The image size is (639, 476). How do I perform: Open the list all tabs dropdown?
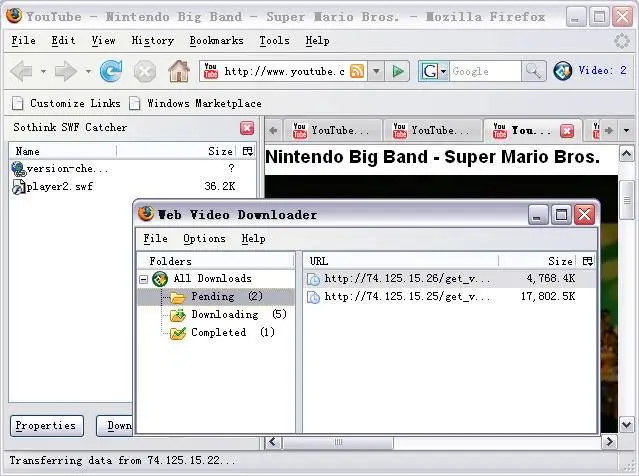(x=626, y=130)
